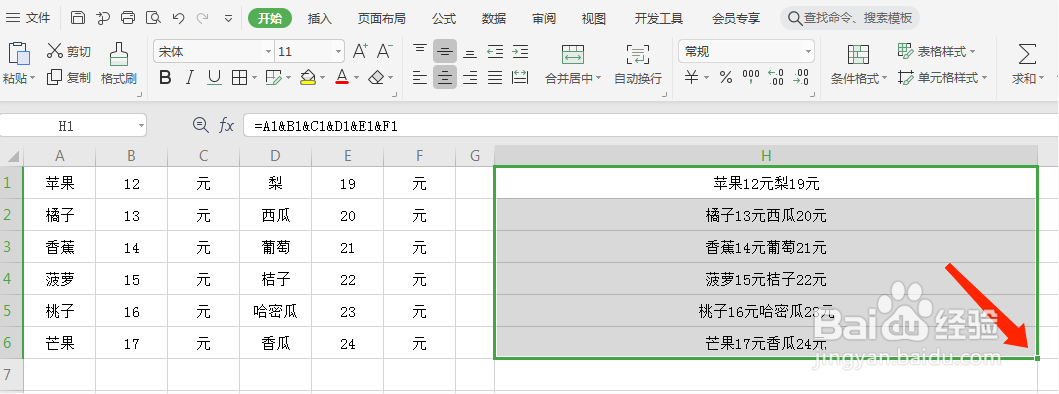Click Decrease Indent icon
The image size is (1059, 394).
point(495,51)
